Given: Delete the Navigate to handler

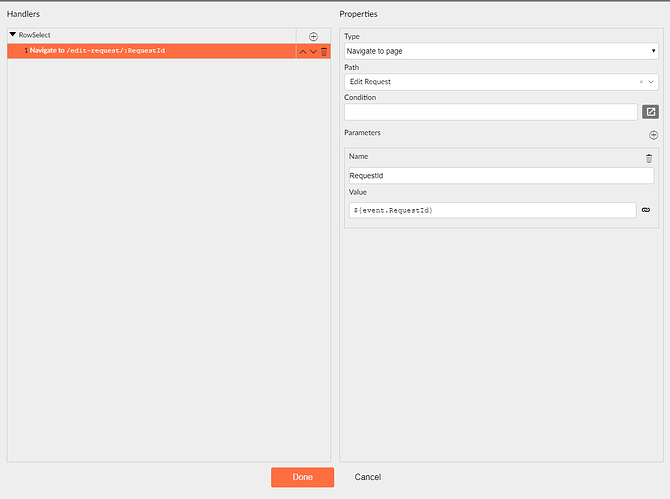Looking at the screenshot, I should (324, 52).
